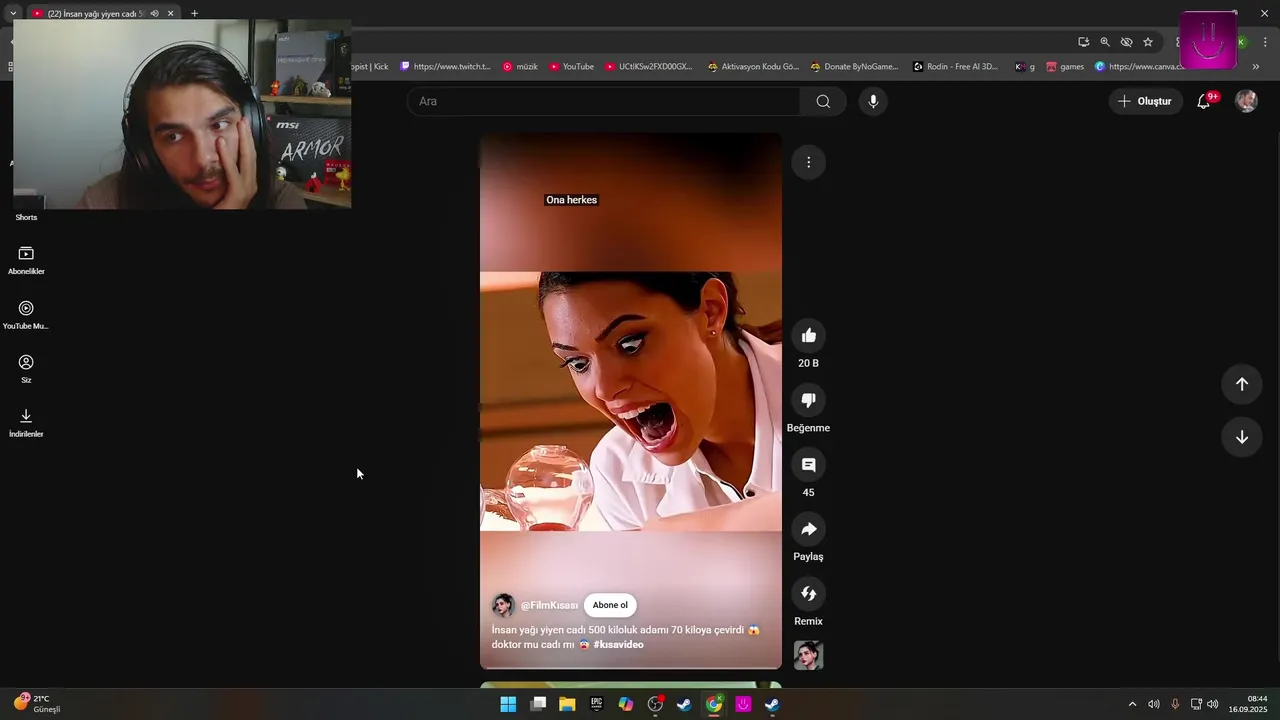Open the @FilmKısası channel link

click(x=549, y=606)
